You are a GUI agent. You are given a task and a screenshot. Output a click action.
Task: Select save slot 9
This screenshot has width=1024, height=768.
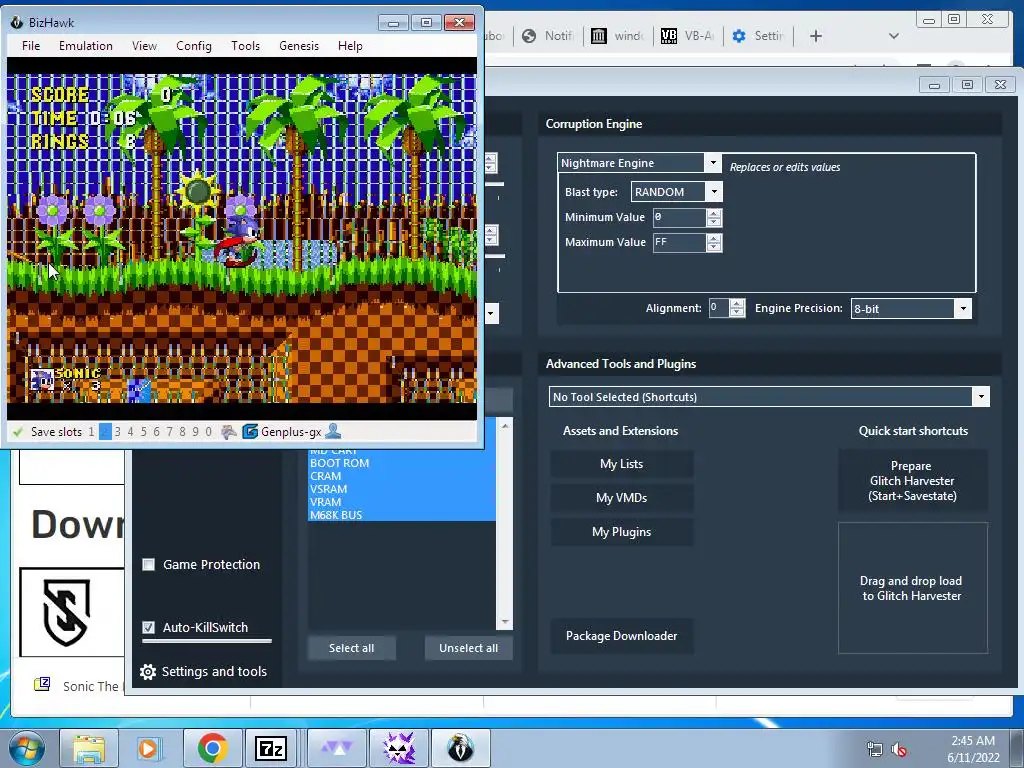[x=195, y=432]
